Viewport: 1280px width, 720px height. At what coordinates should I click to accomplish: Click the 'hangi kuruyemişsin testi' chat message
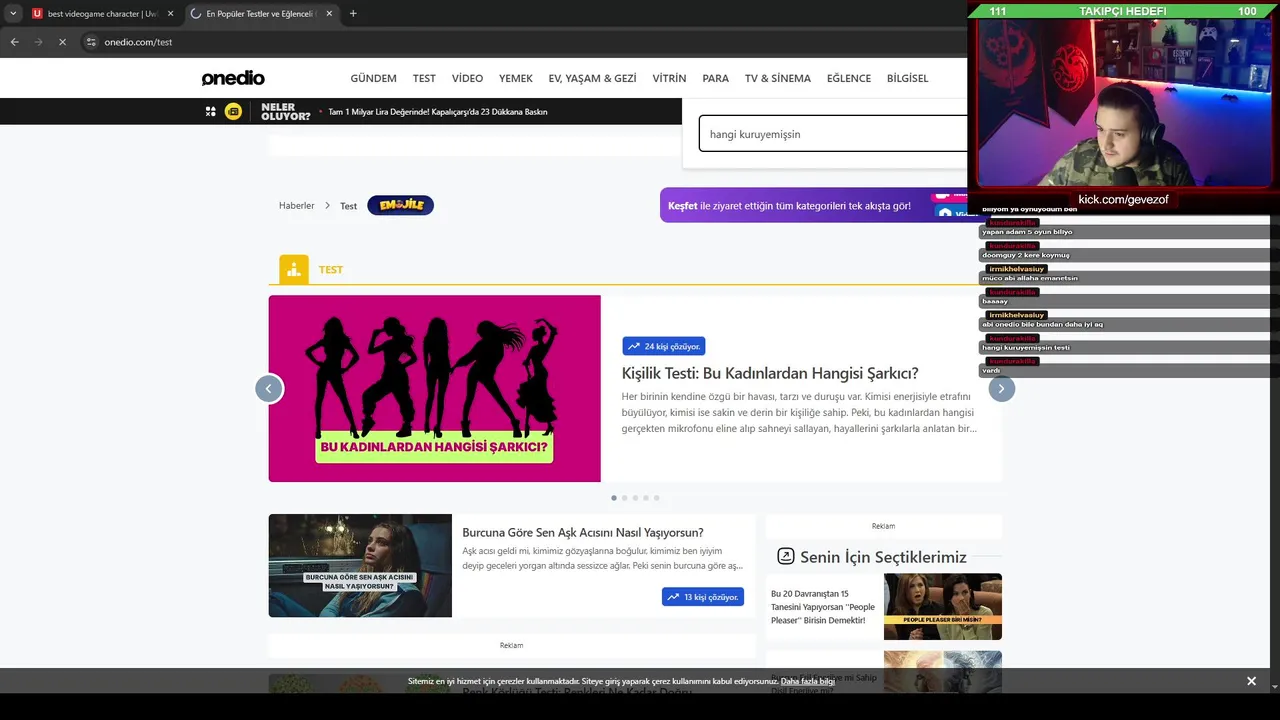1026,347
